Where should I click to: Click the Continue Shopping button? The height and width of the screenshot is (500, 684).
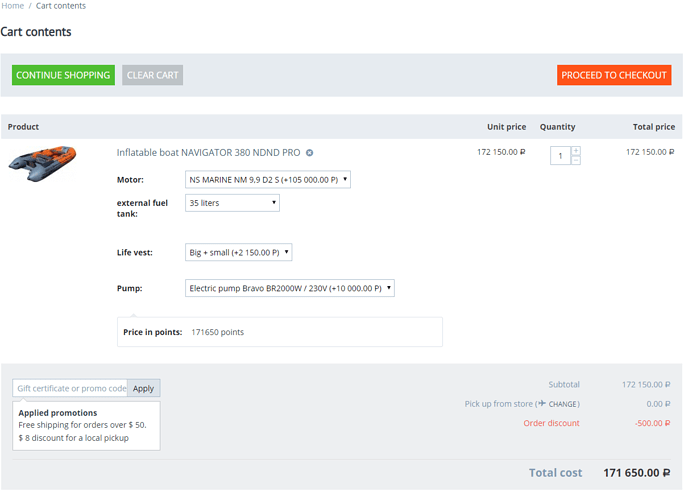pos(63,75)
